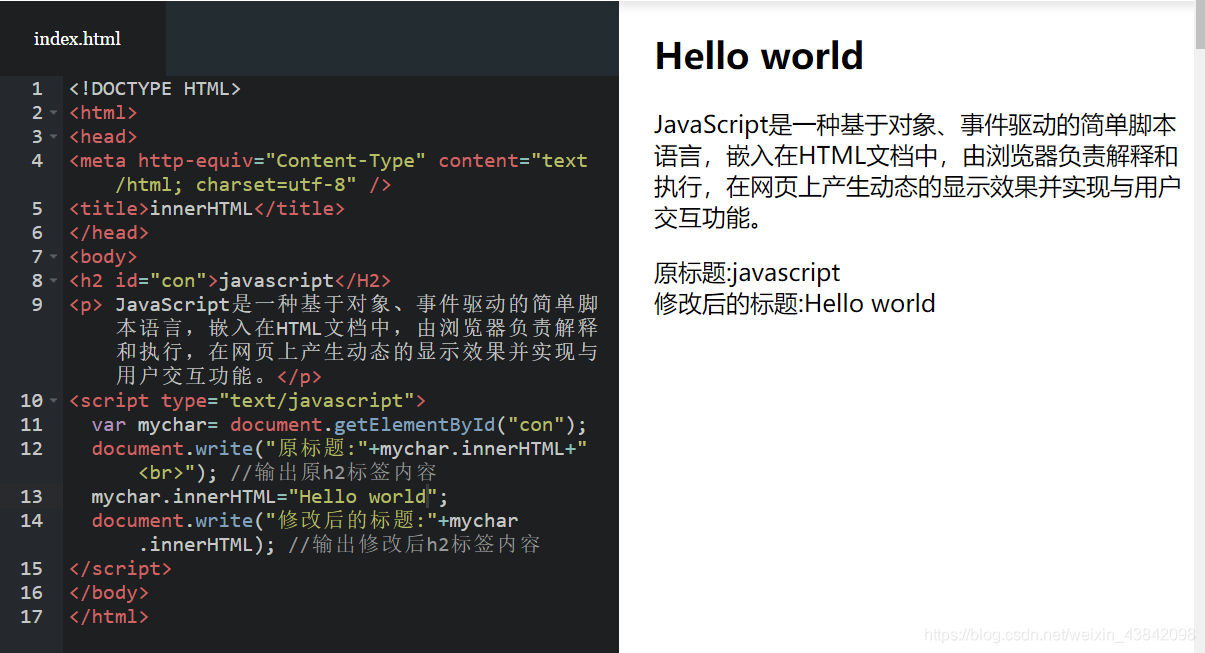Screen dimensions: 1205x653
Task: Click the <!DOCTYPE HTML> code line
Action: pyautogui.click(x=155, y=89)
